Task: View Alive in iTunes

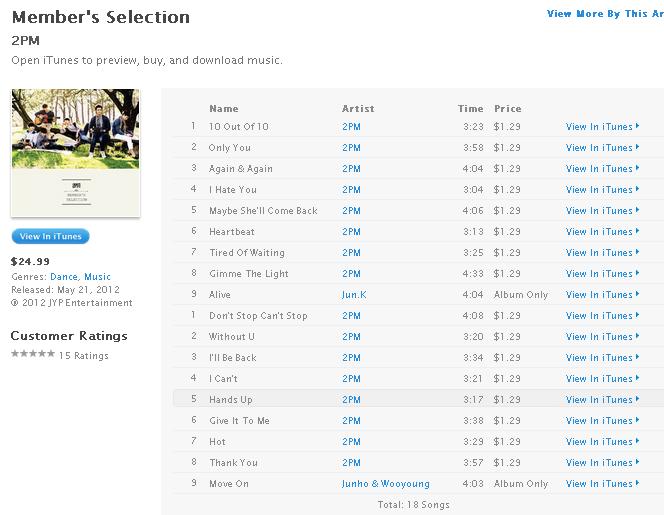Action: point(602,295)
